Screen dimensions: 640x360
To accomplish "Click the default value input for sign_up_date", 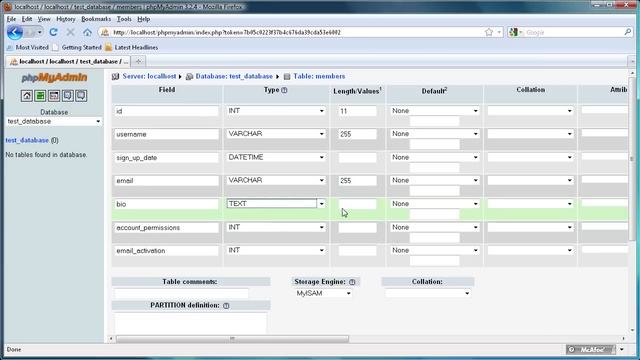I will [x=434, y=167].
